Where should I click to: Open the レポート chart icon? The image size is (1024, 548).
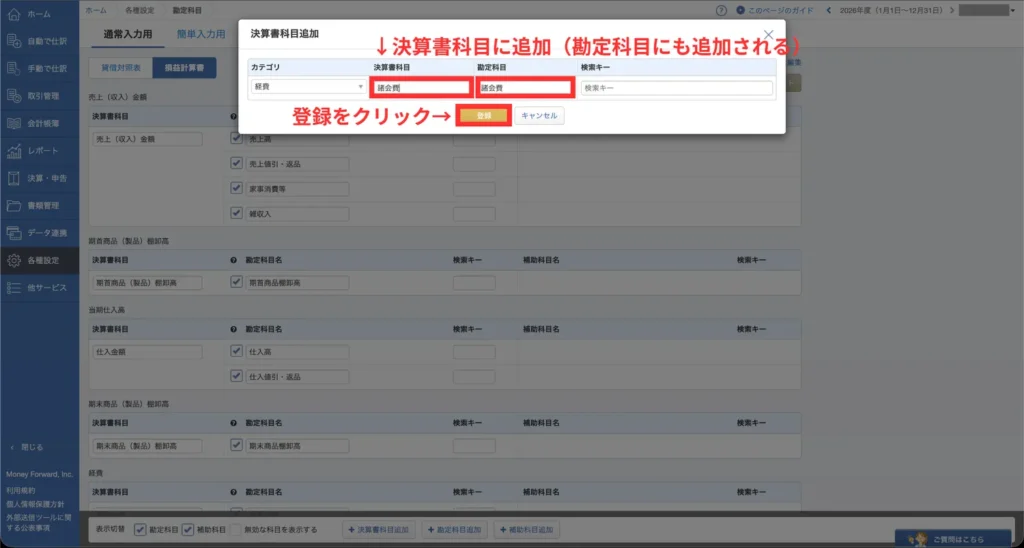coord(14,151)
